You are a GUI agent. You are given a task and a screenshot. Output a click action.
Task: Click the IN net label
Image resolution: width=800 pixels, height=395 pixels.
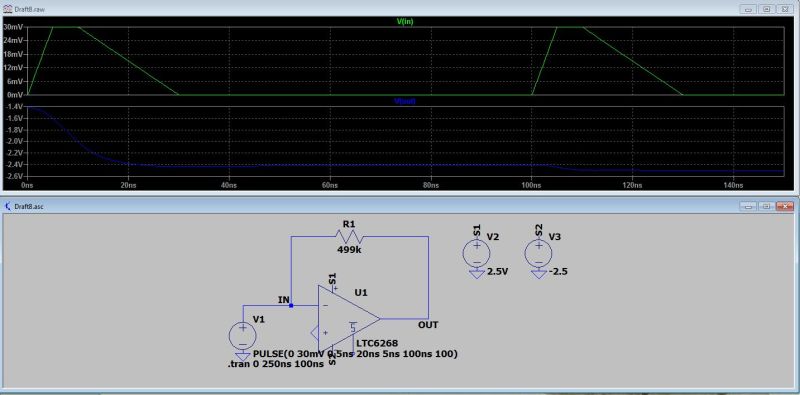(284, 300)
